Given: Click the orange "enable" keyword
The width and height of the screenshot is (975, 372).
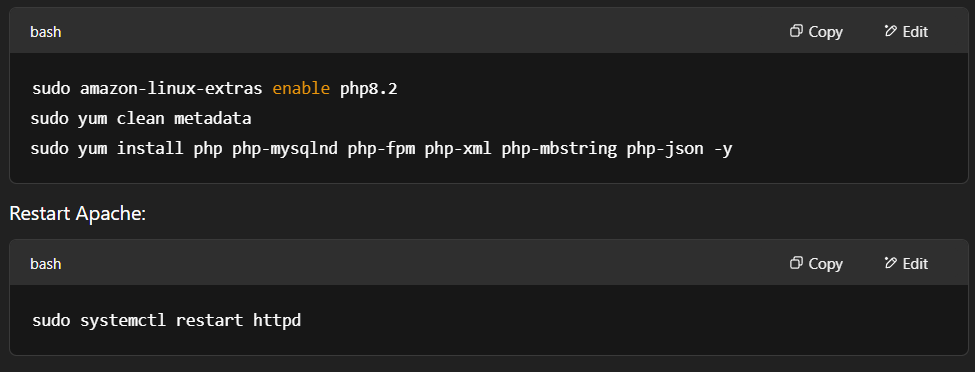Looking at the screenshot, I should pos(301,89).
